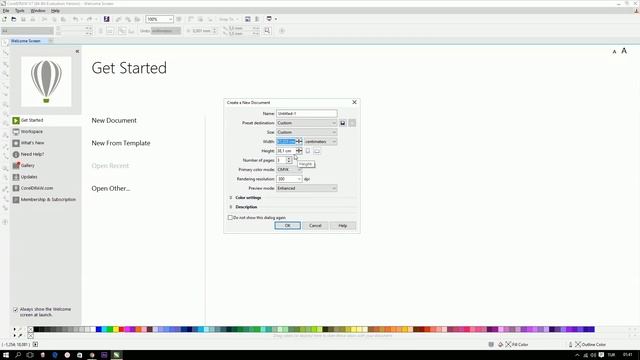Click the smaller text size A icon
640x360 pixels.
pyautogui.click(x=614, y=52)
